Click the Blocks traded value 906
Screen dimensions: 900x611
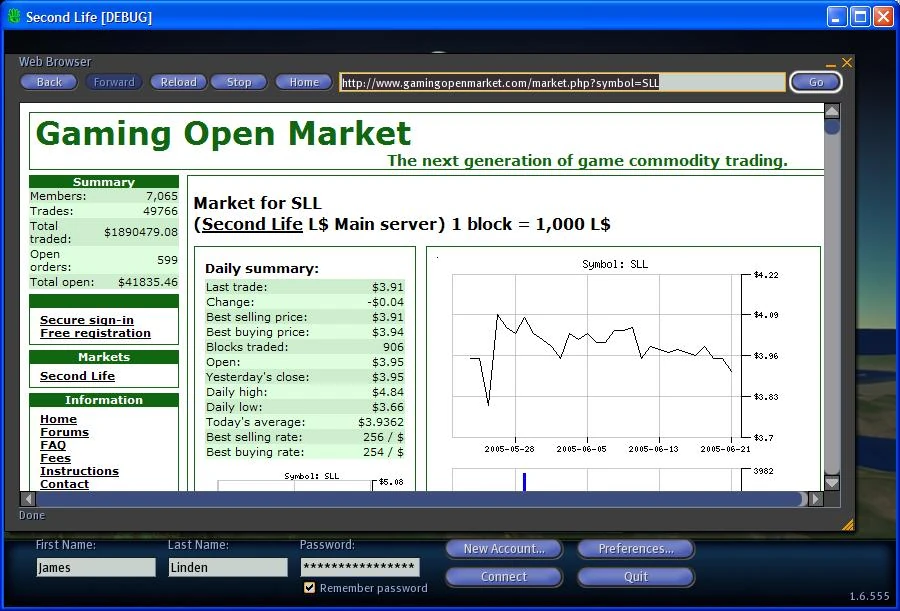[393, 347]
